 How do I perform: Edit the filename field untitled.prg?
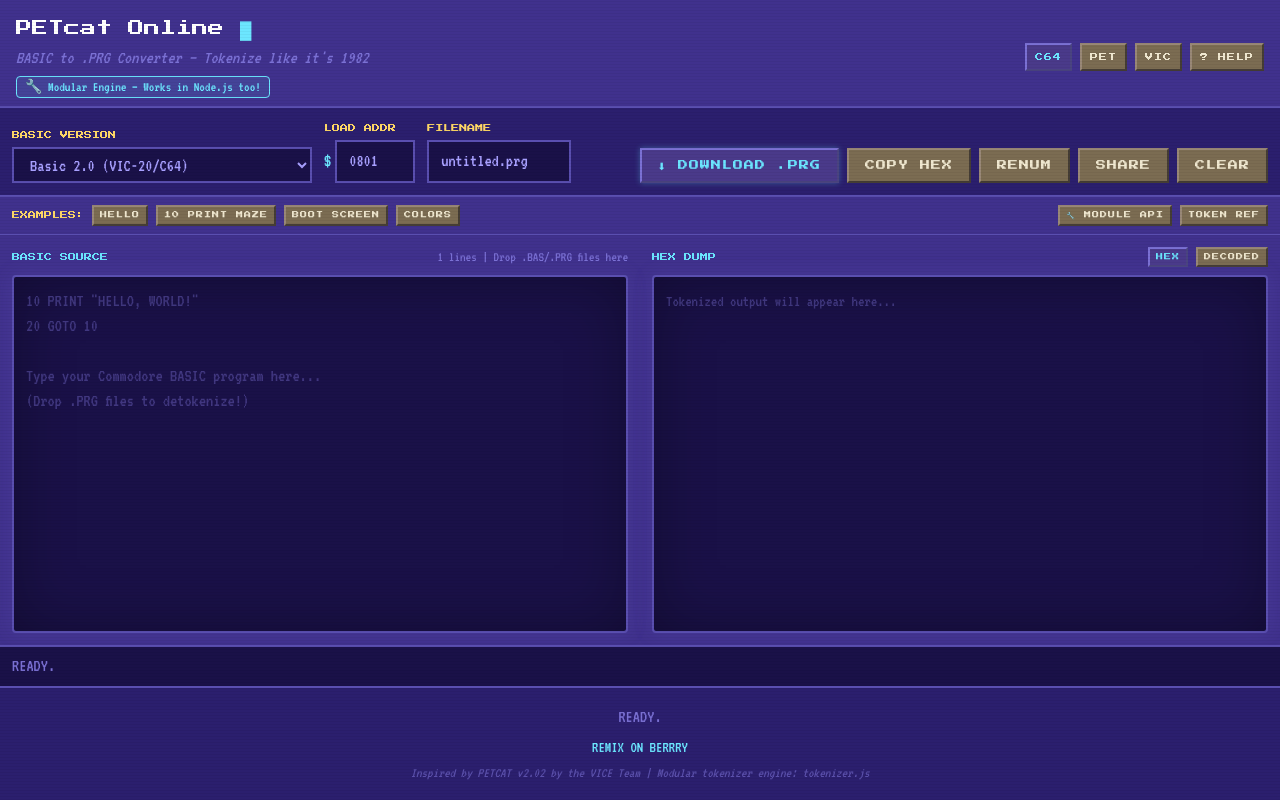click(499, 161)
